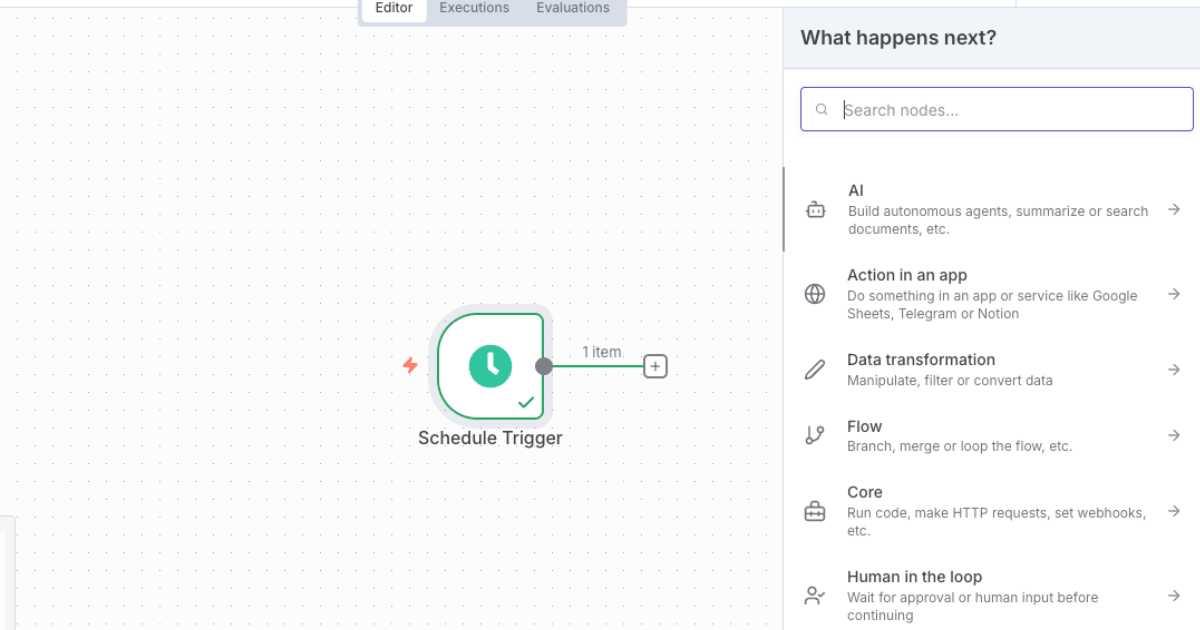Add a node with the plus connector
Viewport: 1200px width, 630px height.
pyautogui.click(x=655, y=366)
